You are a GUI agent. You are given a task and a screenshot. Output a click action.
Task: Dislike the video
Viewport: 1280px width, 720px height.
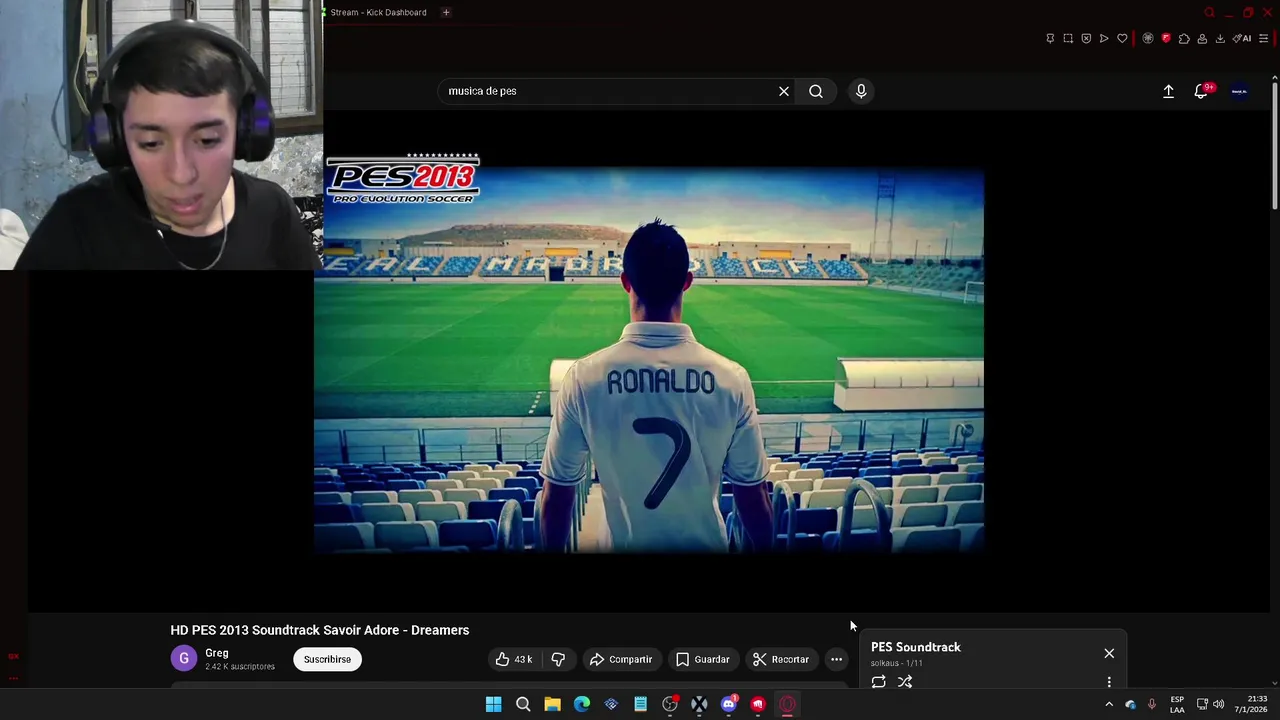pos(558,659)
